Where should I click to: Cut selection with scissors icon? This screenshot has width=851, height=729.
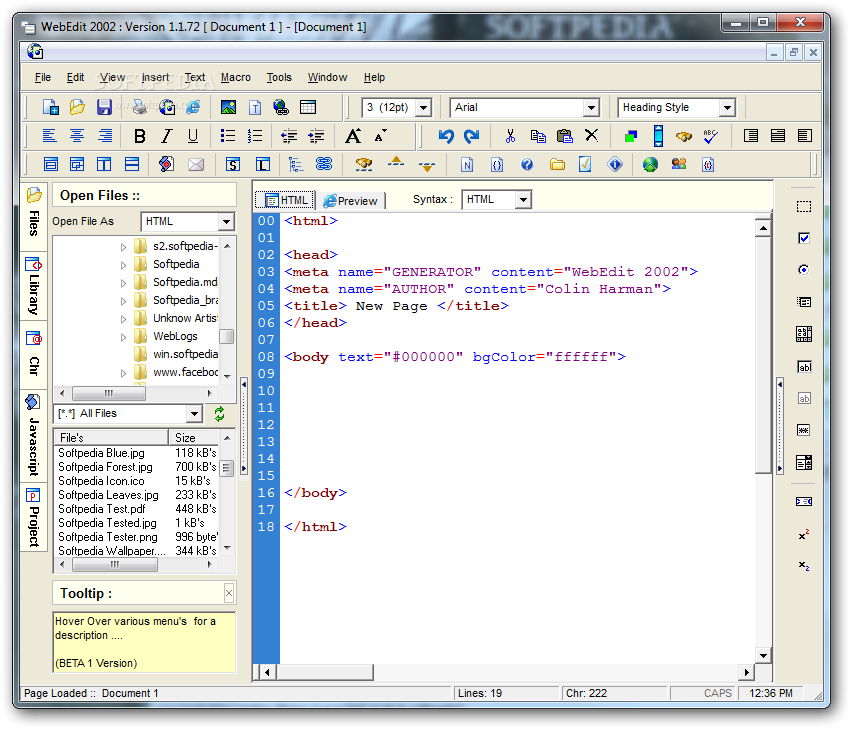(510, 136)
